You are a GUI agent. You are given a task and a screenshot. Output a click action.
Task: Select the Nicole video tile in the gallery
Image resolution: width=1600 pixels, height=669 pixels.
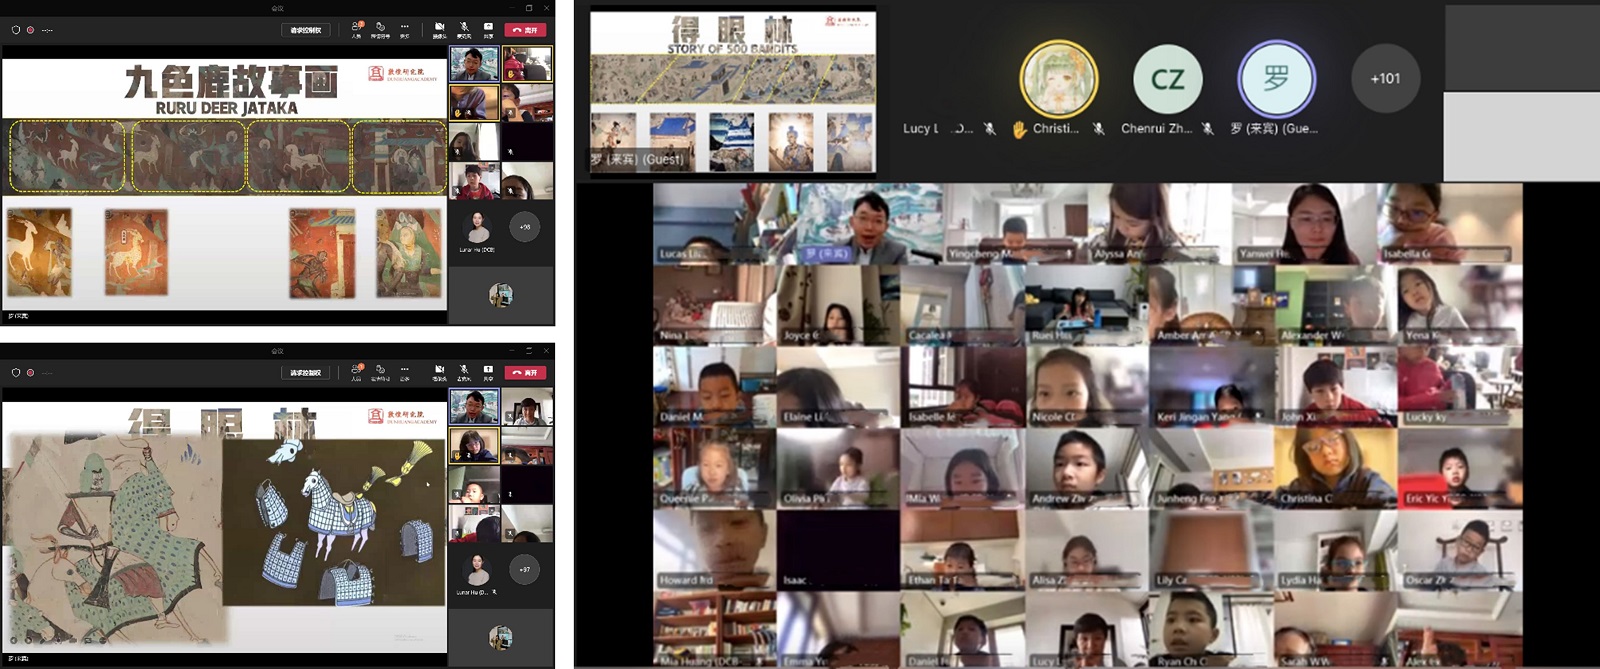[1087, 386]
